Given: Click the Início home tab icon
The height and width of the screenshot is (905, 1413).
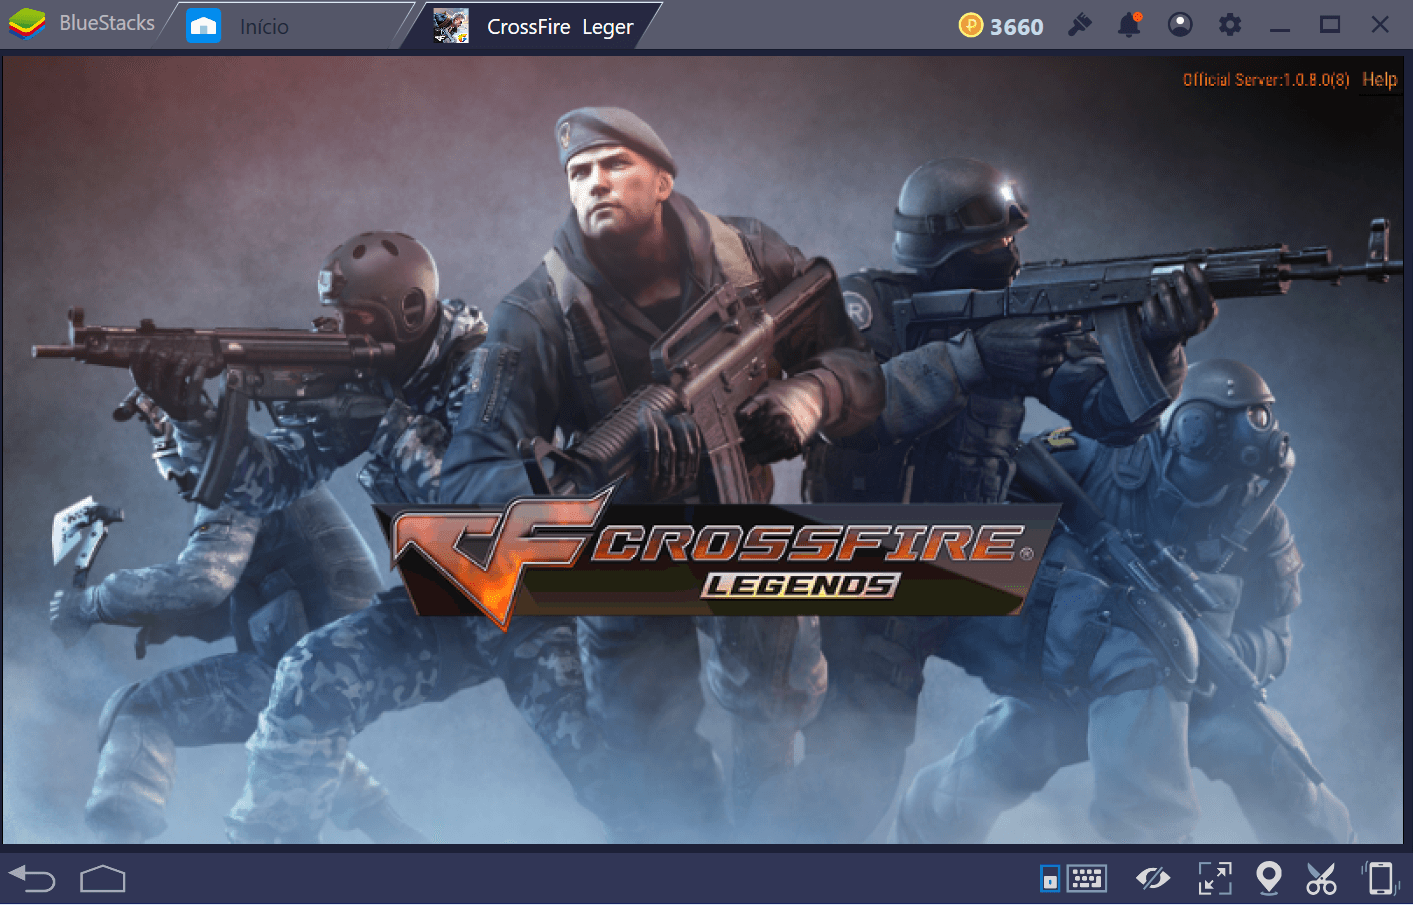Looking at the screenshot, I should point(204,26).
